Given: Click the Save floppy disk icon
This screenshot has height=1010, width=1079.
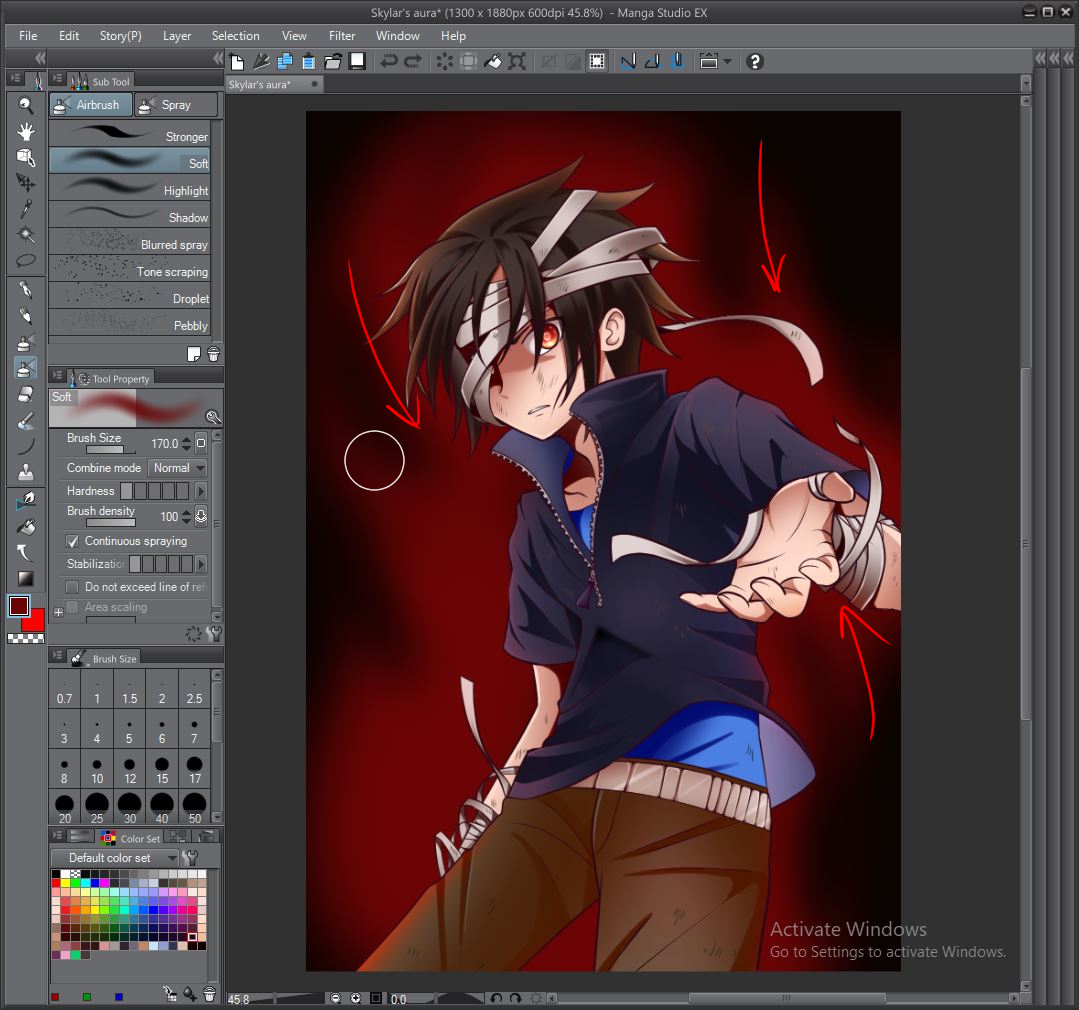Looking at the screenshot, I should [x=357, y=62].
